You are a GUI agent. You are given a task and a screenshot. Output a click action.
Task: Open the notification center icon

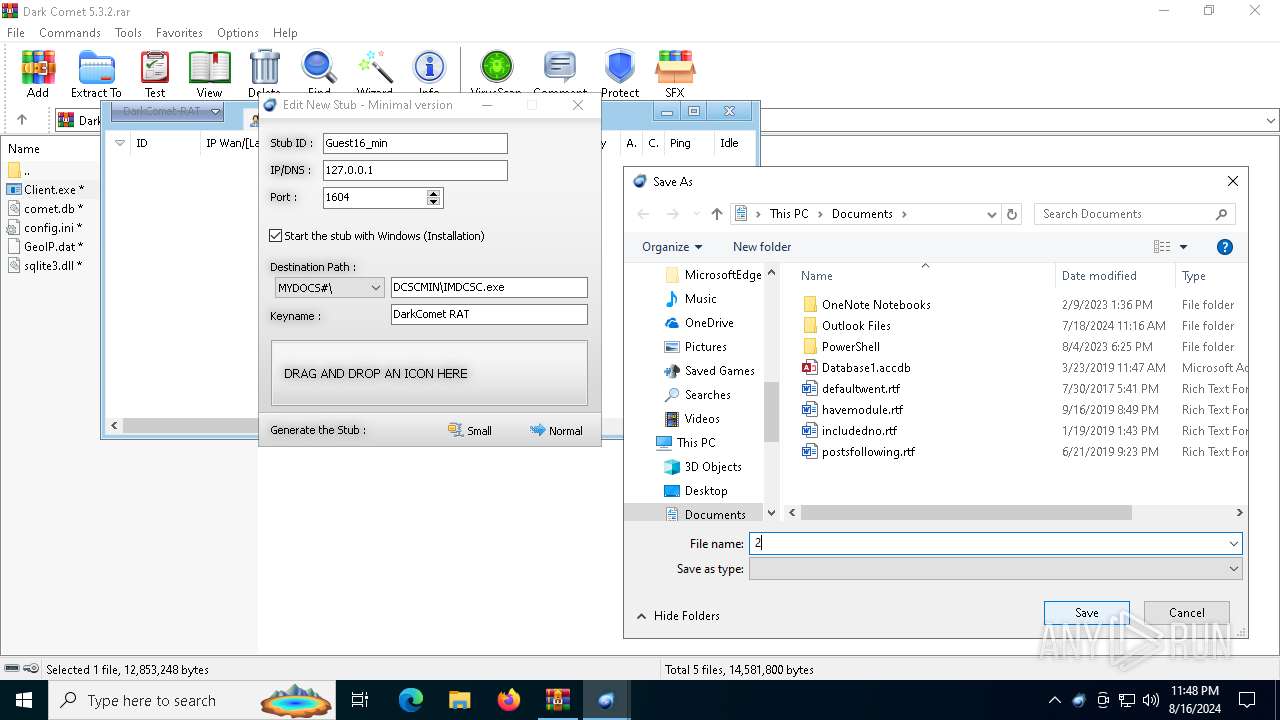tap(1247, 700)
